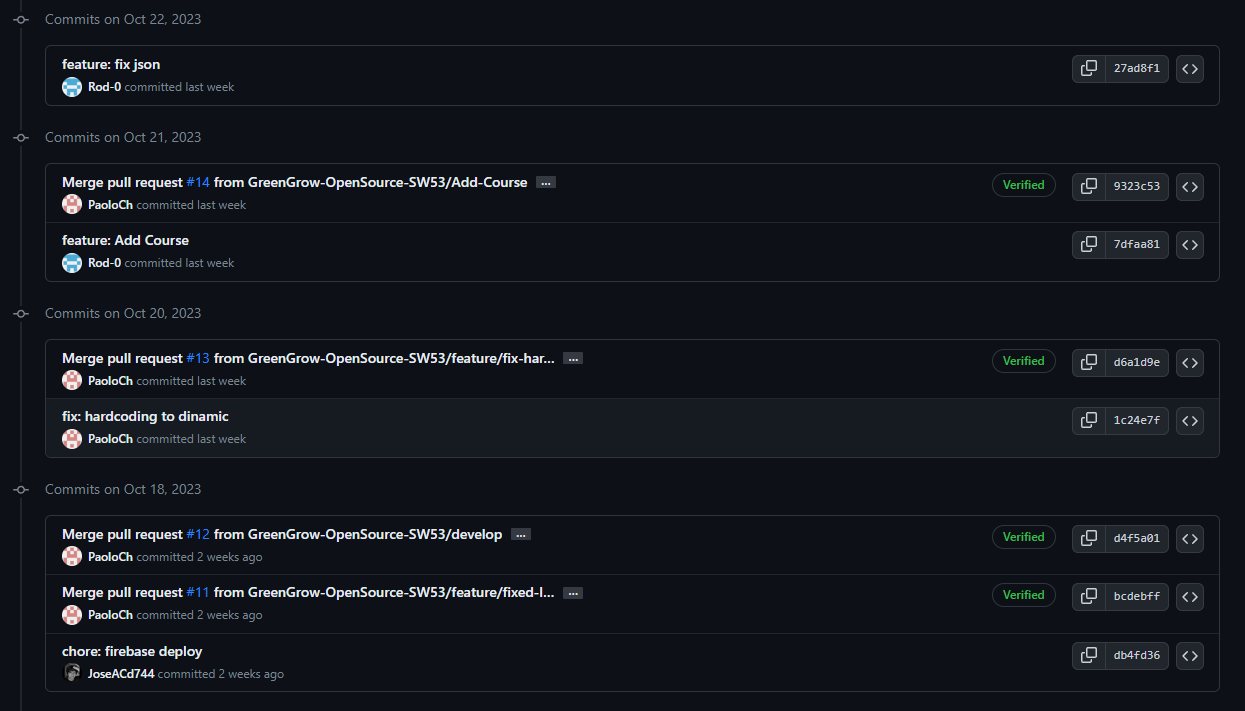This screenshot has height=711, width=1245.
Task: Copy full SHA for commit bcdebff
Action: (1089, 597)
